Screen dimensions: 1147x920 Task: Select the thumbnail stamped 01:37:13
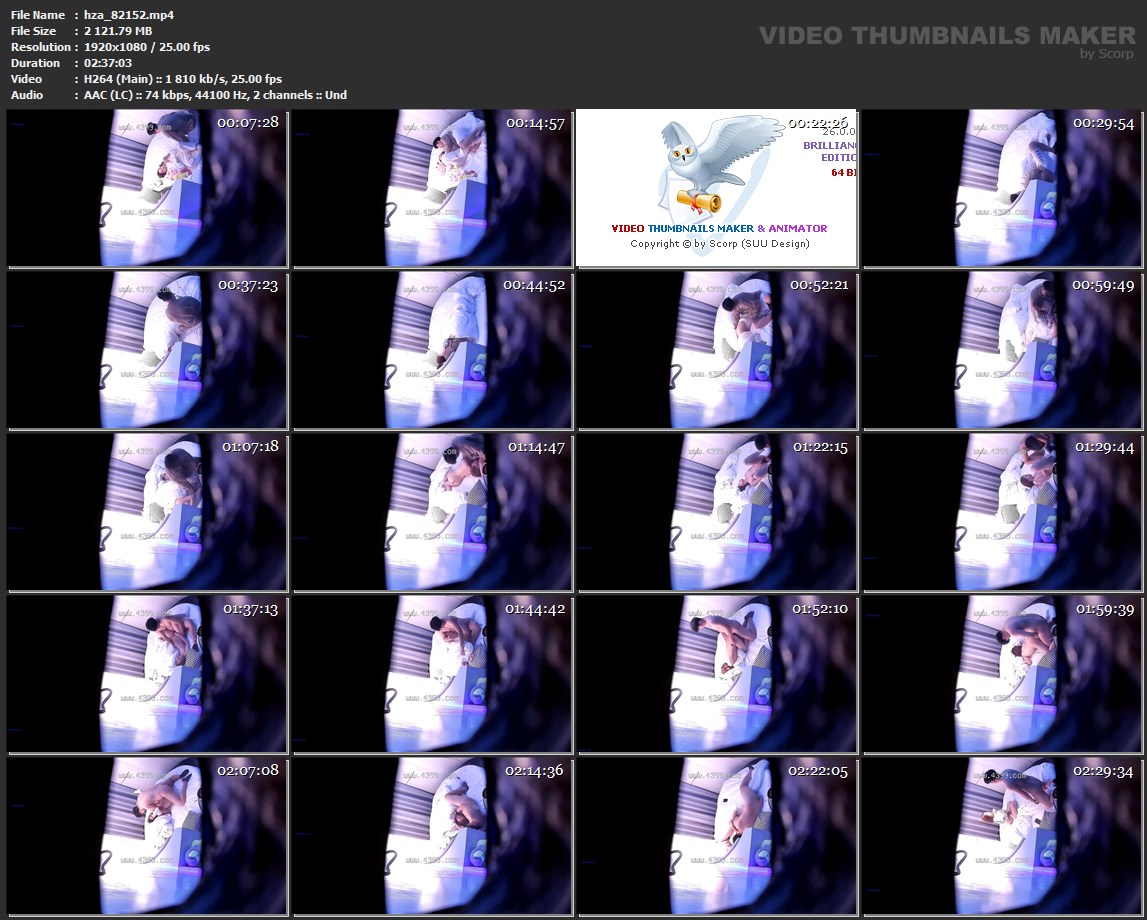pyautogui.click(x=147, y=674)
